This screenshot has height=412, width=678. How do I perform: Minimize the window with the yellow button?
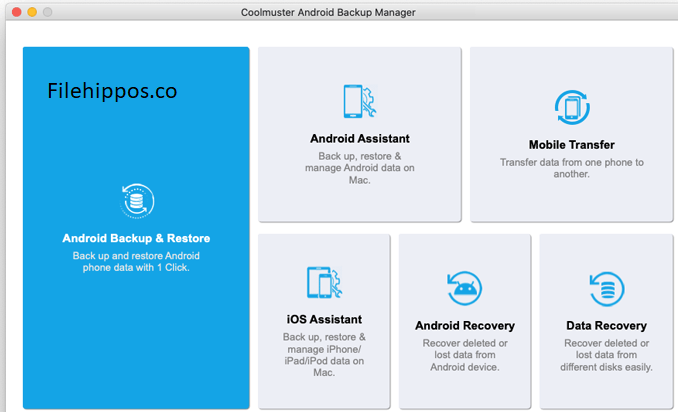coord(32,12)
